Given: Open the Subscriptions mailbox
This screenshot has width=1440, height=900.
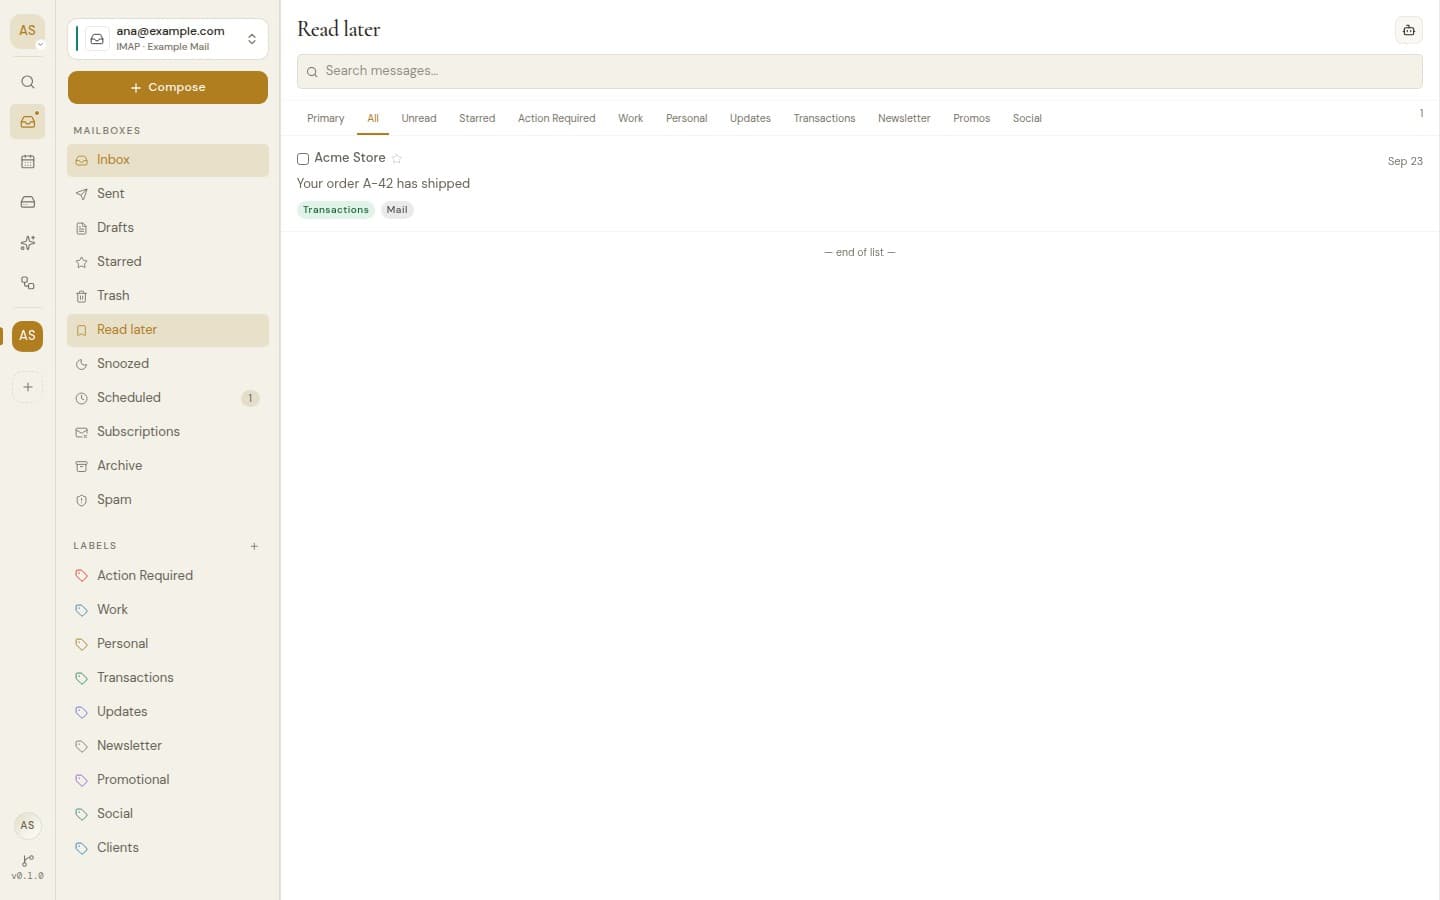Looking at the screenshot, I should [x=168, y=432].
